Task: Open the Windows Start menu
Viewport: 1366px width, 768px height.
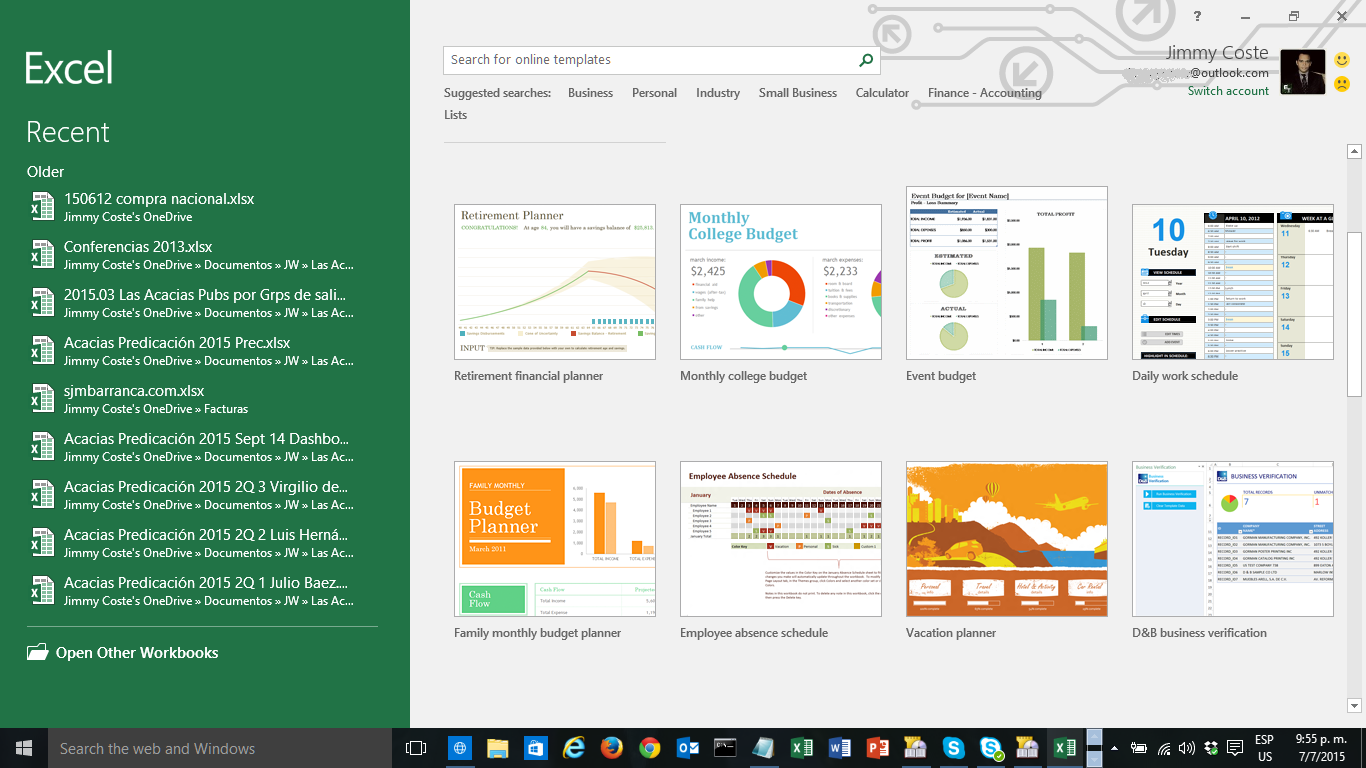Action: [24, 748]
